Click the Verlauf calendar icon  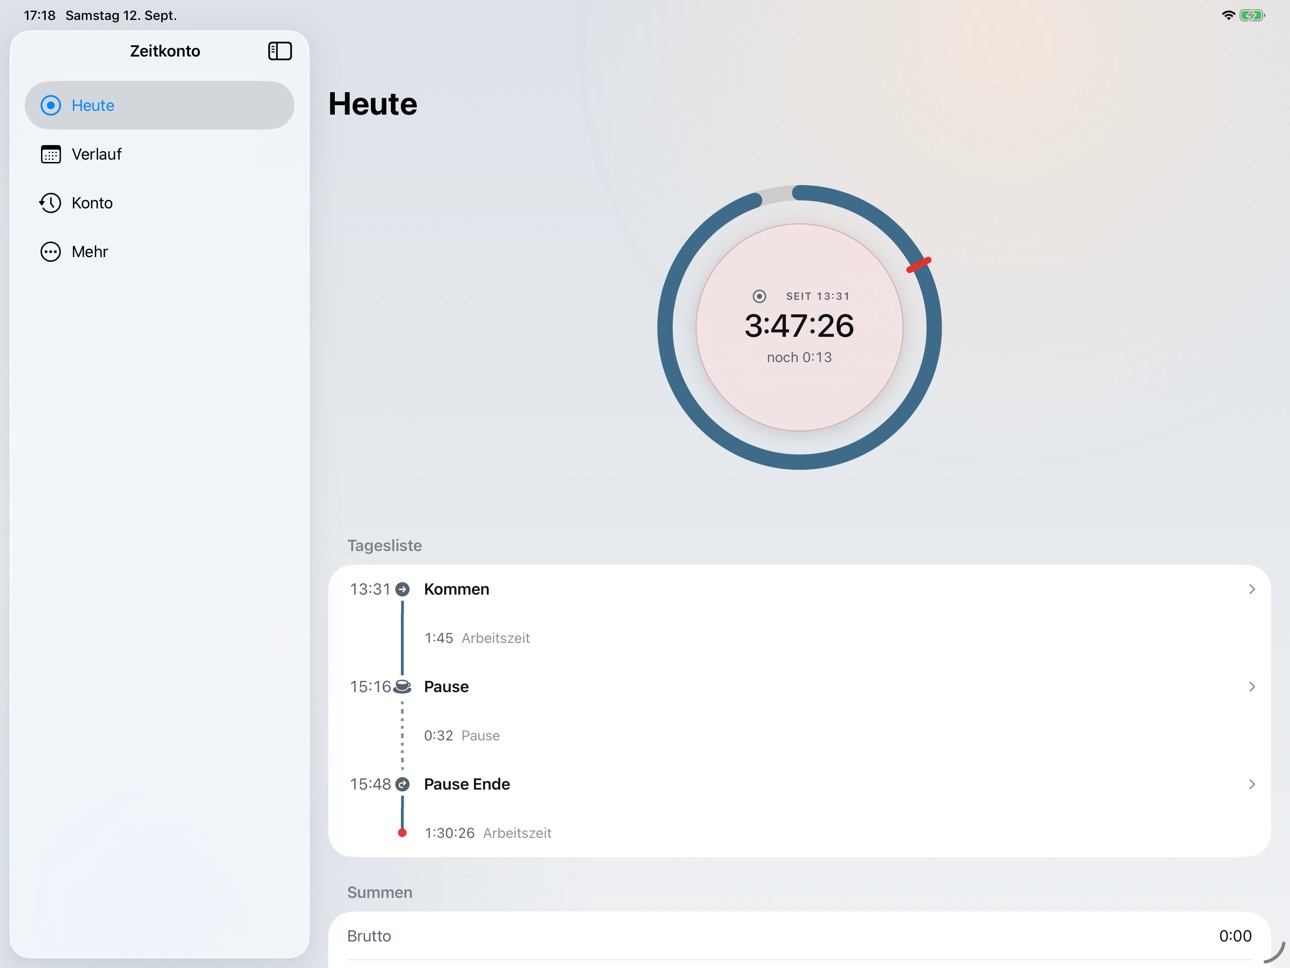pos(50,154)
